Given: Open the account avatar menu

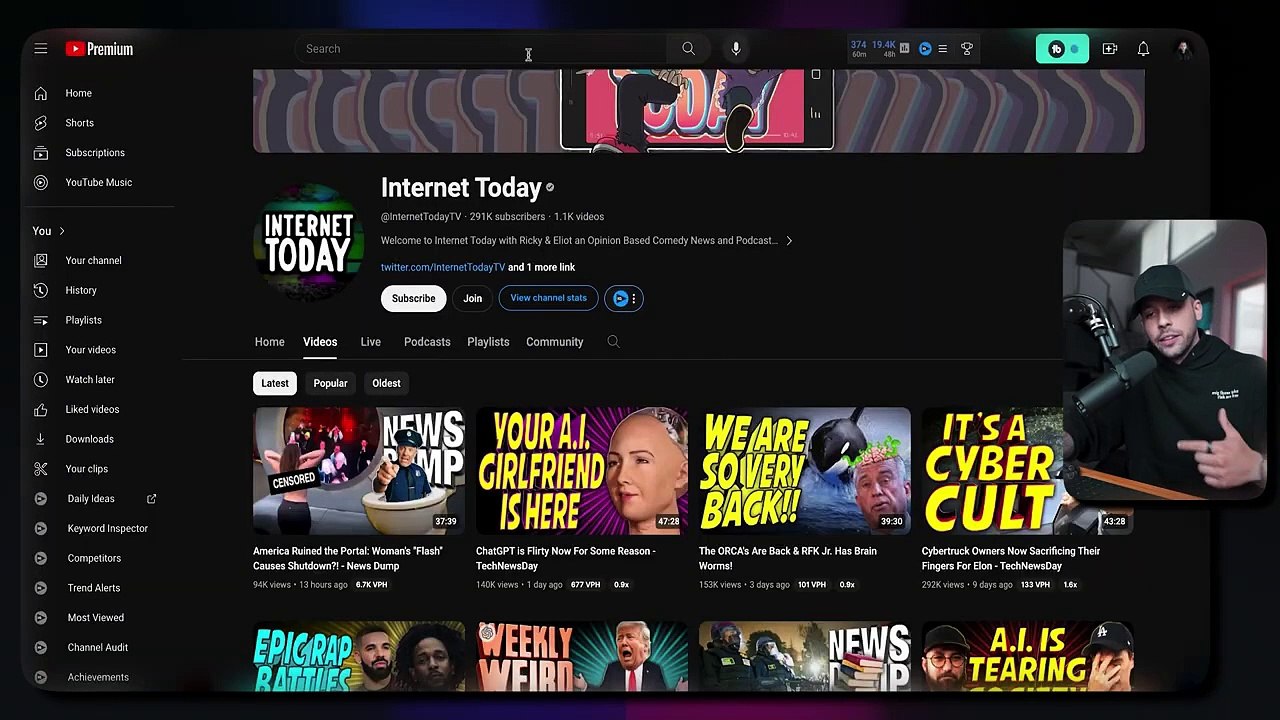Looking at the screenshot, I should pyautogui.click(x=1183, y=49).
